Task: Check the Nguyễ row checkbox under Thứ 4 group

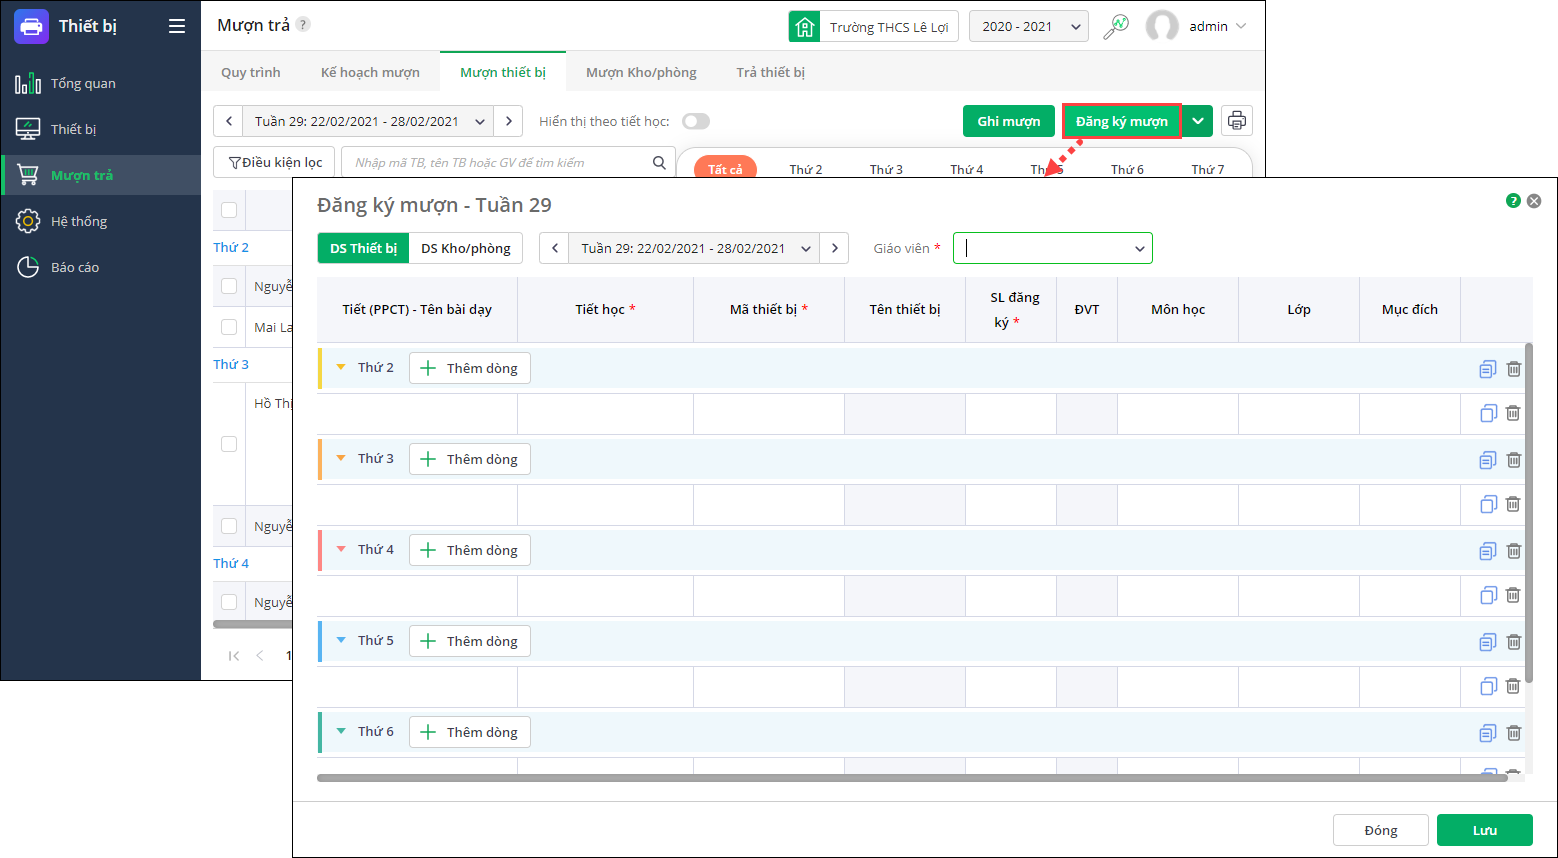Action: coord(229,602)
